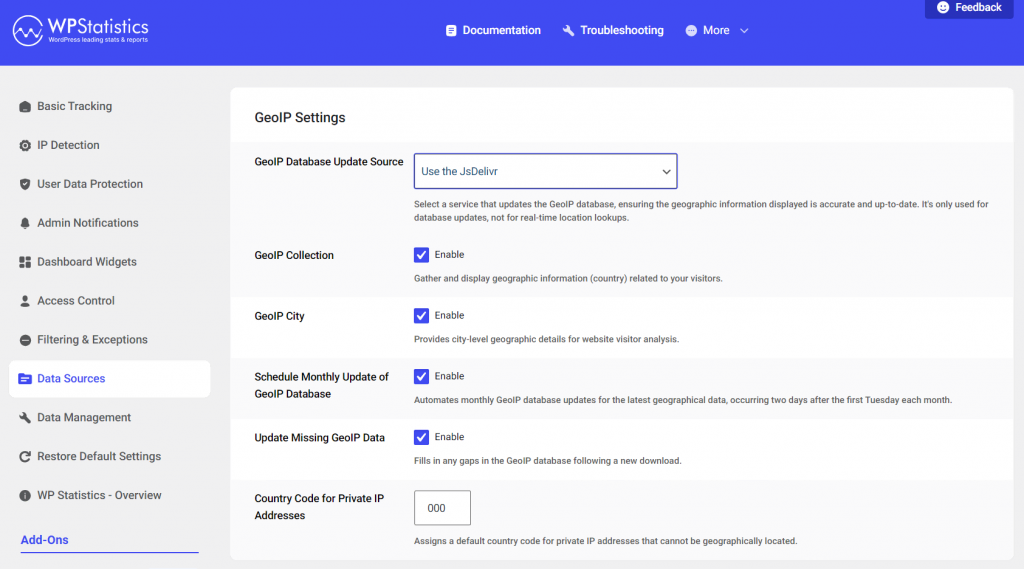Toggle the Update Missing GeoIP Data checkbox
This screenshot has width=1024, height=569.
421,437
